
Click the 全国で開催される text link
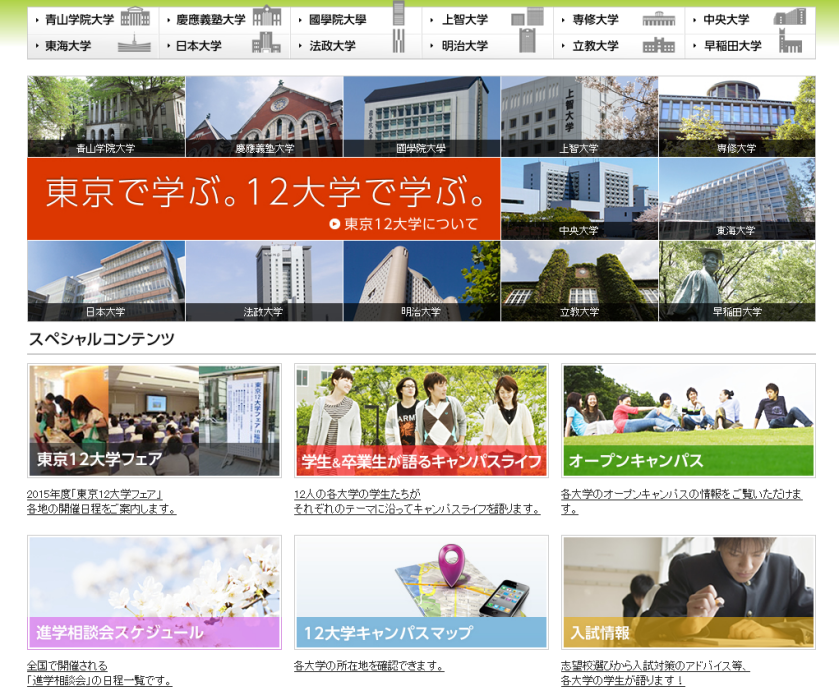point(67,666)
